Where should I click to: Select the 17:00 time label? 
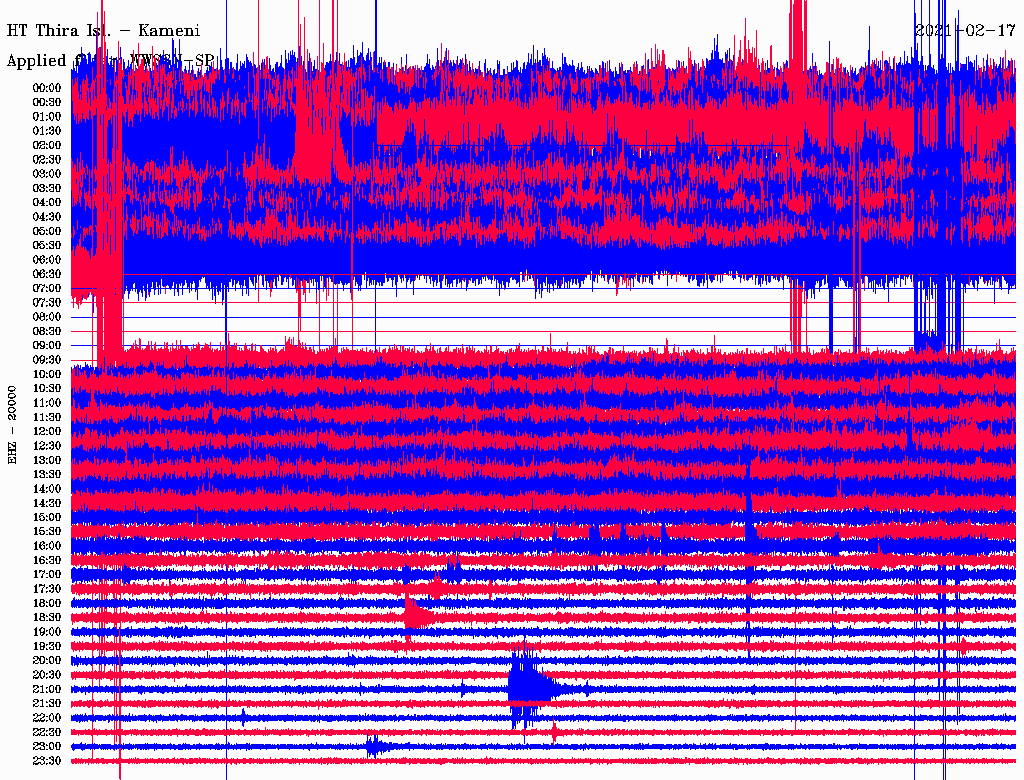47,575
